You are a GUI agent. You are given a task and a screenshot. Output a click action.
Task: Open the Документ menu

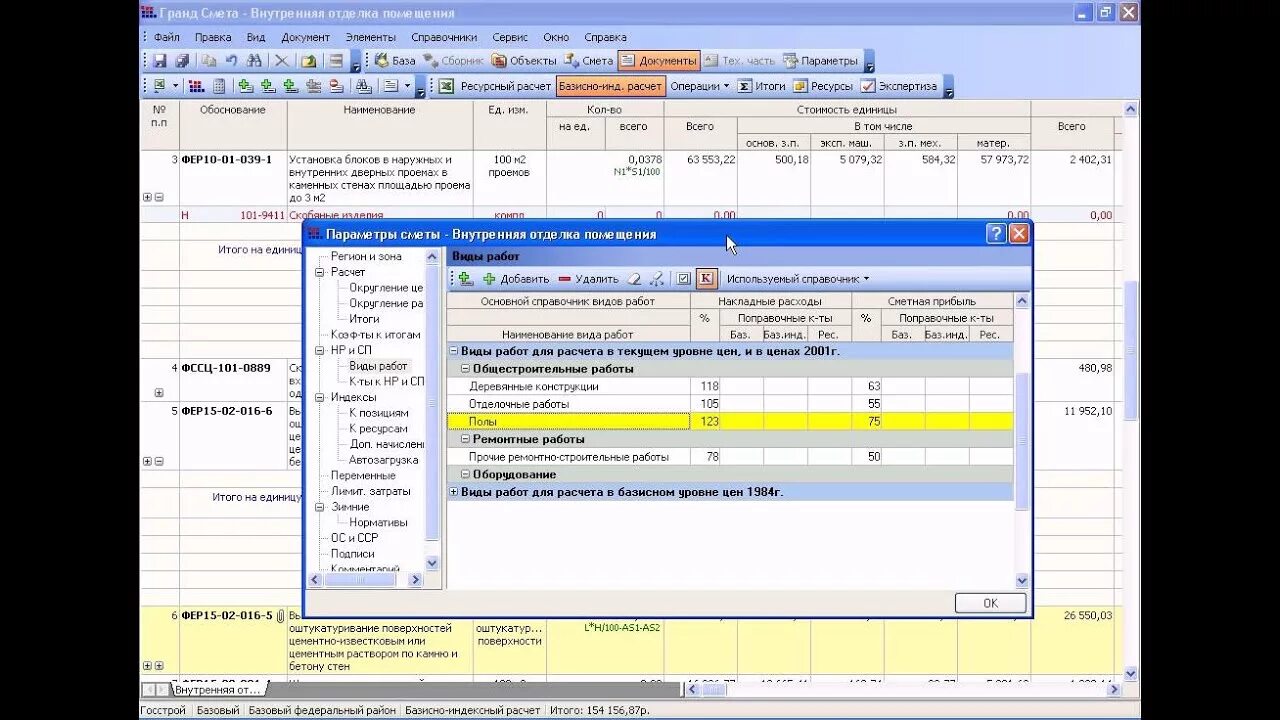coord(305,37)
